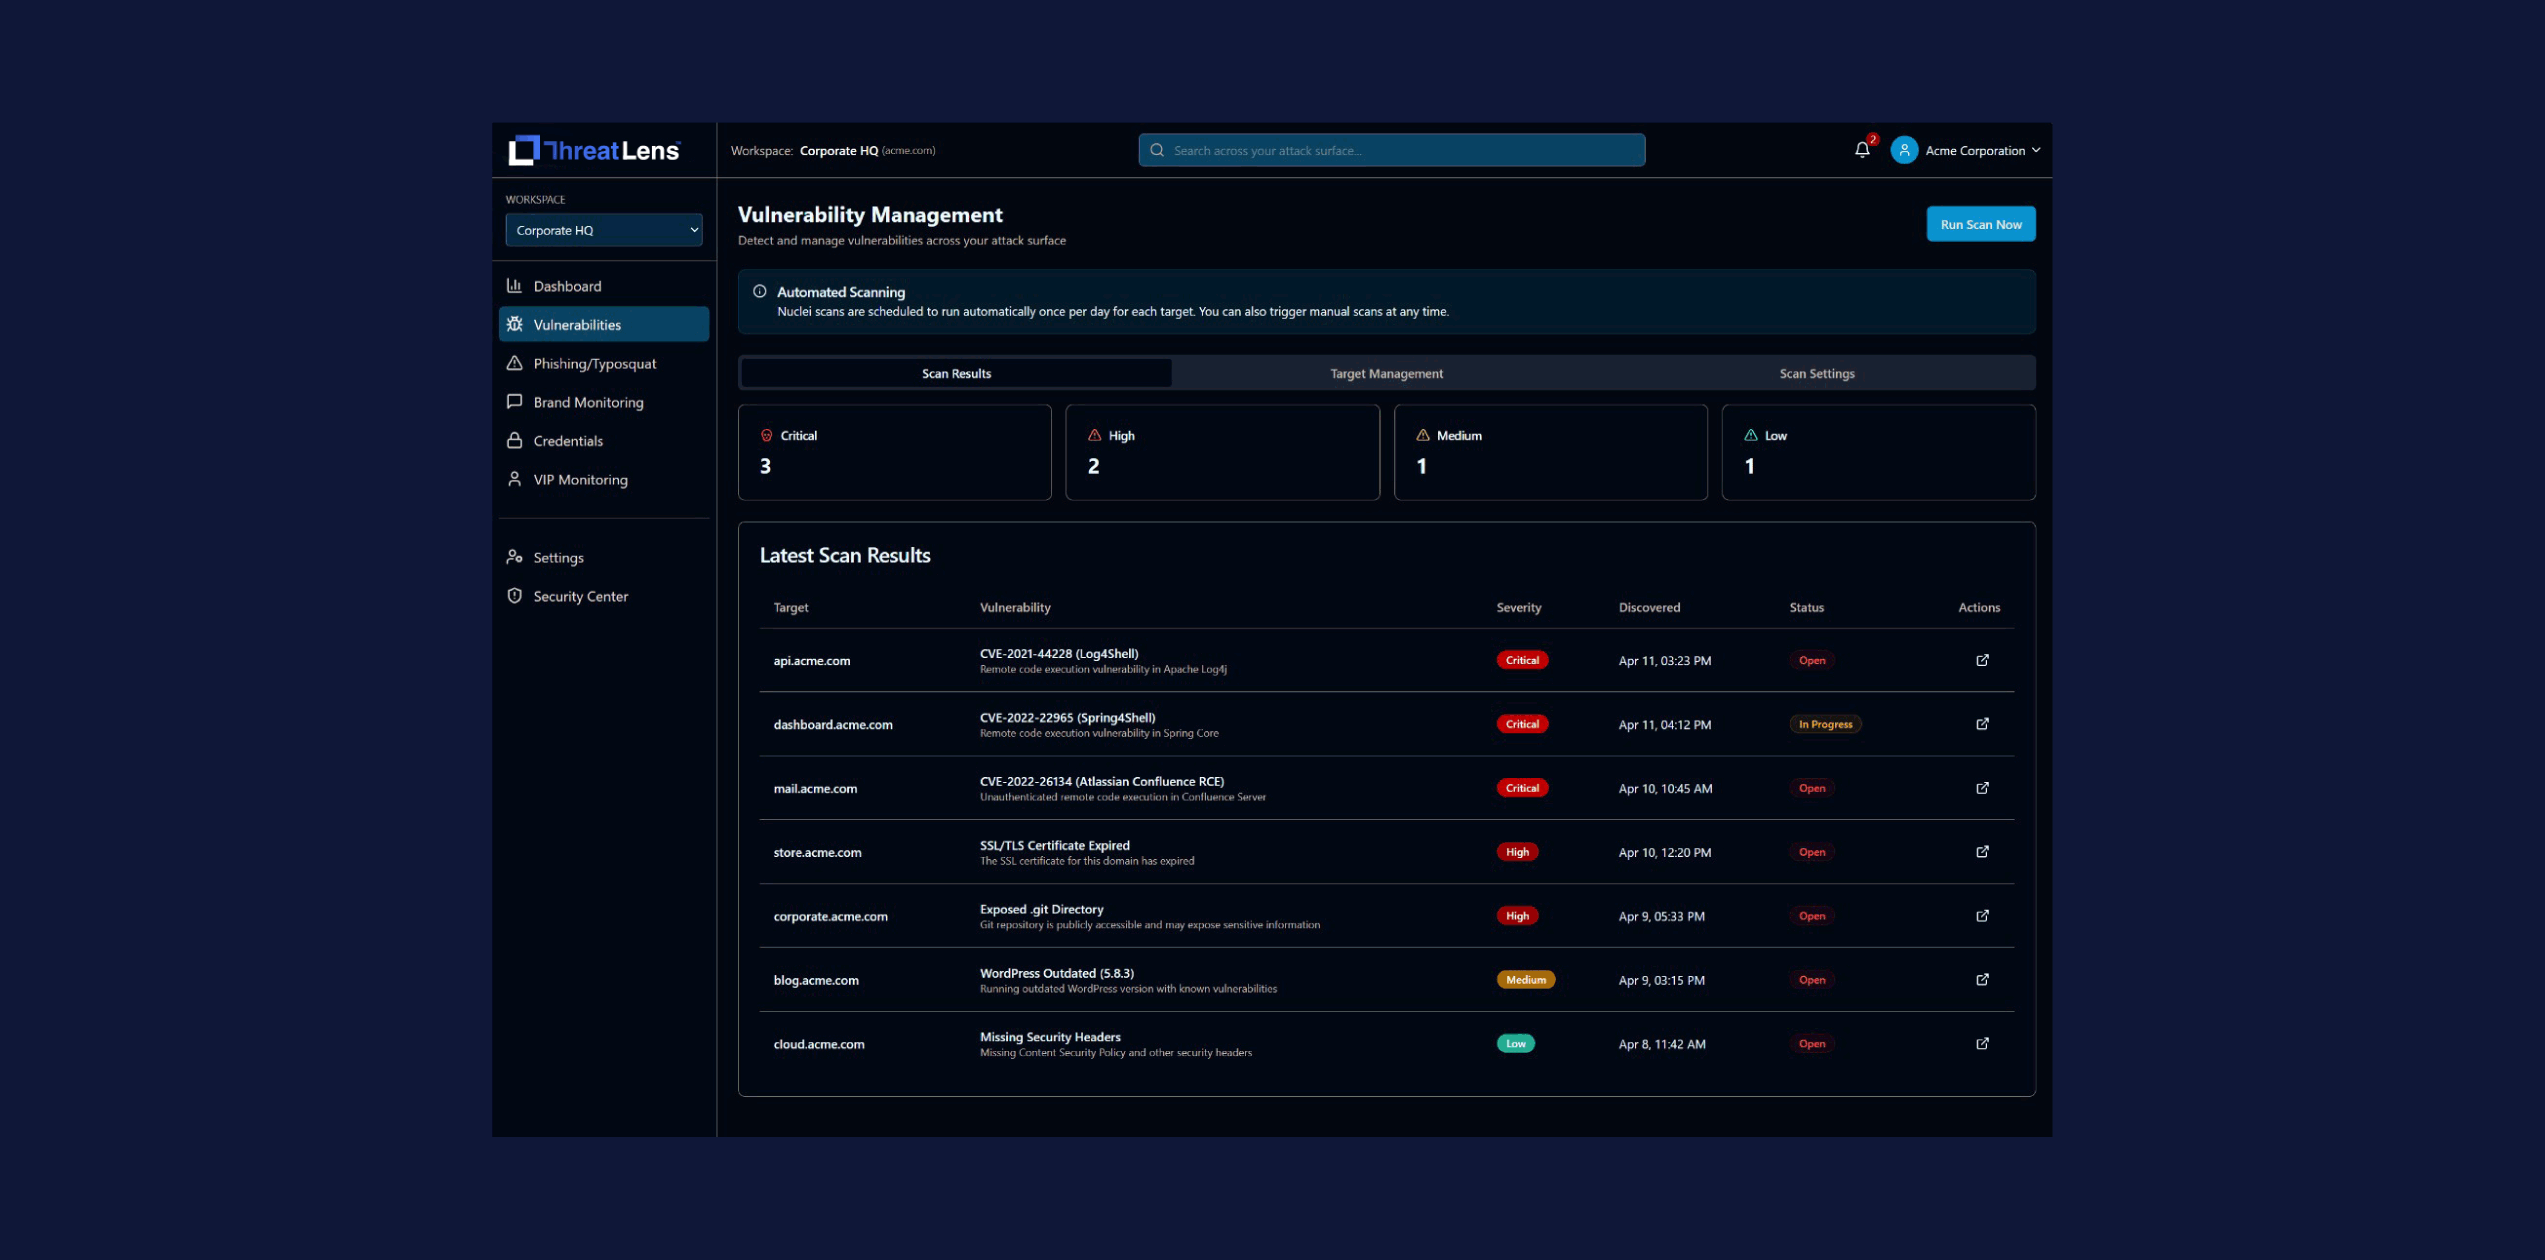Open the Acme Corporation account menu chevron
This screenshot has width=2545, height=1260.
(x=2036, y=150)
